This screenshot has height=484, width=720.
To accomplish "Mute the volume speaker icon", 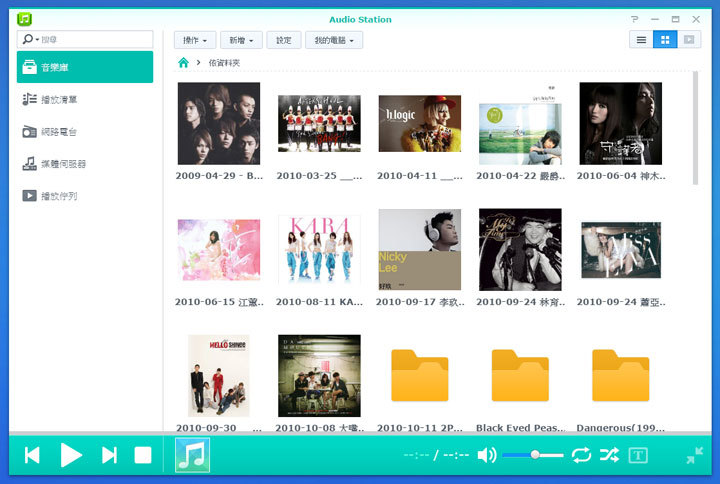I will click(486, 456).
